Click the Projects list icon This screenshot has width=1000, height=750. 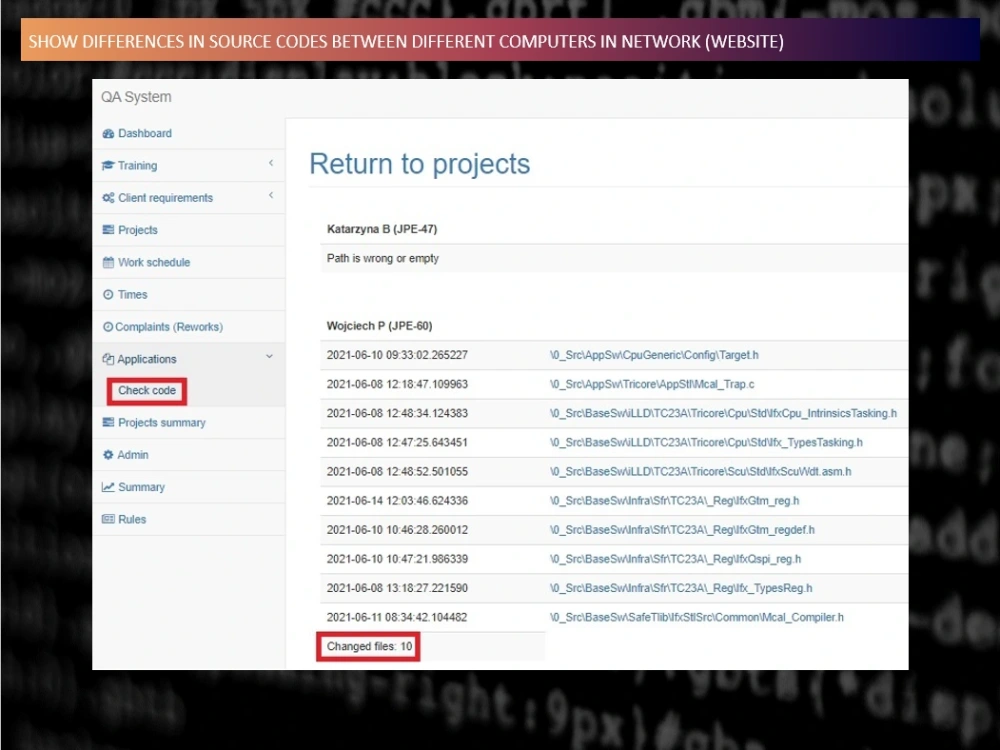pyautogui.click(x=108, y=230)
